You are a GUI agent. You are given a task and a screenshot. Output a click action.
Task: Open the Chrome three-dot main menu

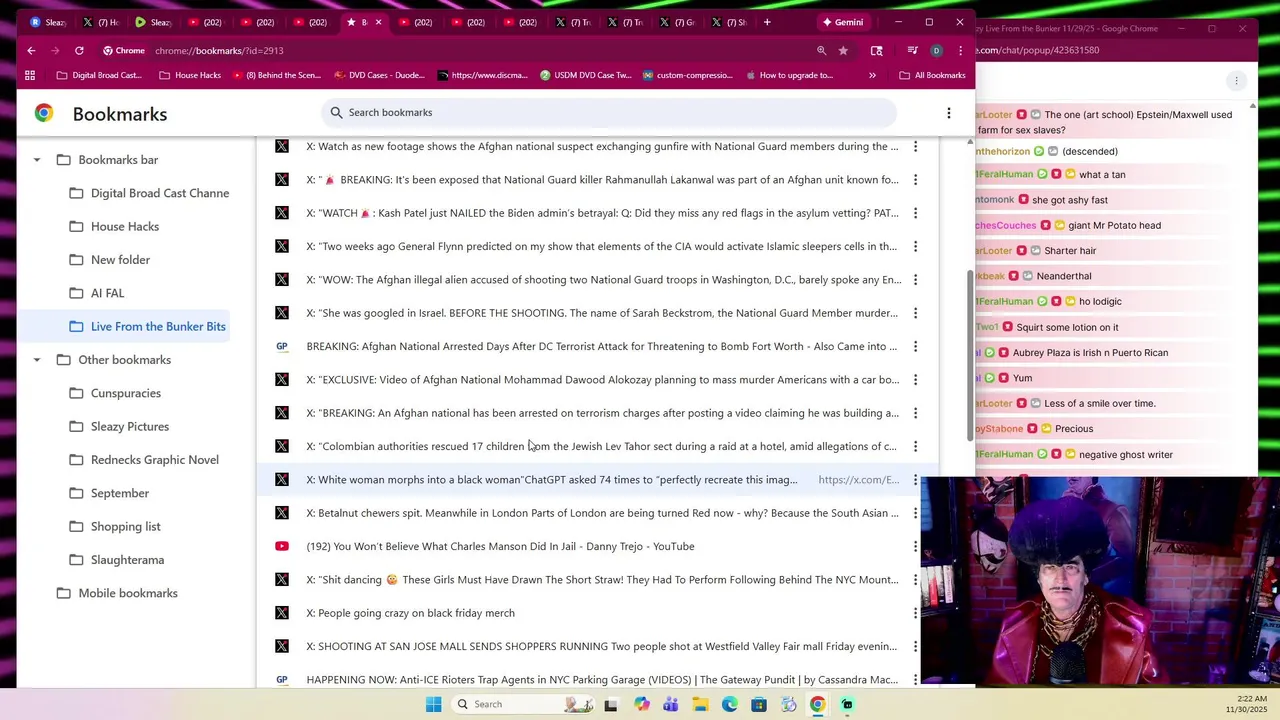[x=960, y=50]
